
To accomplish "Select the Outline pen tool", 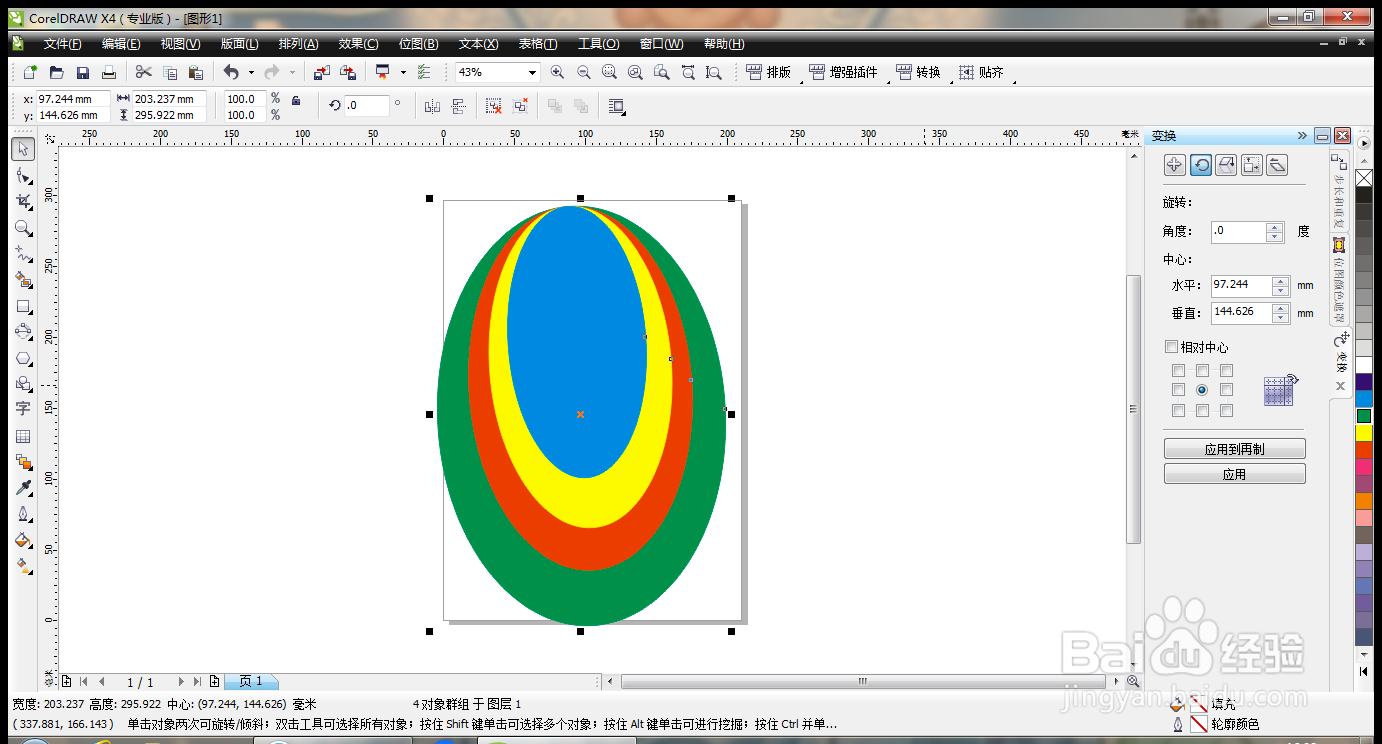I will (x=23, y=514).
